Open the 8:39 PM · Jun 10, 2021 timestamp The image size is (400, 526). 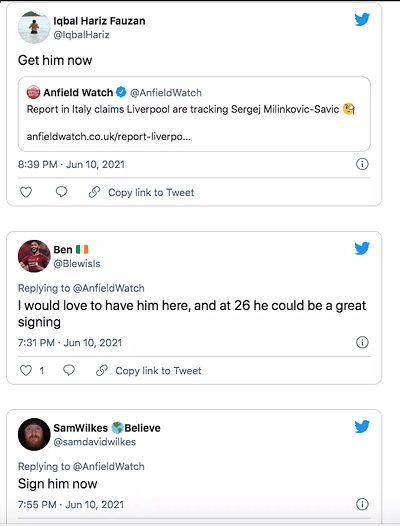pyautogui.click(x=71, y=164)
